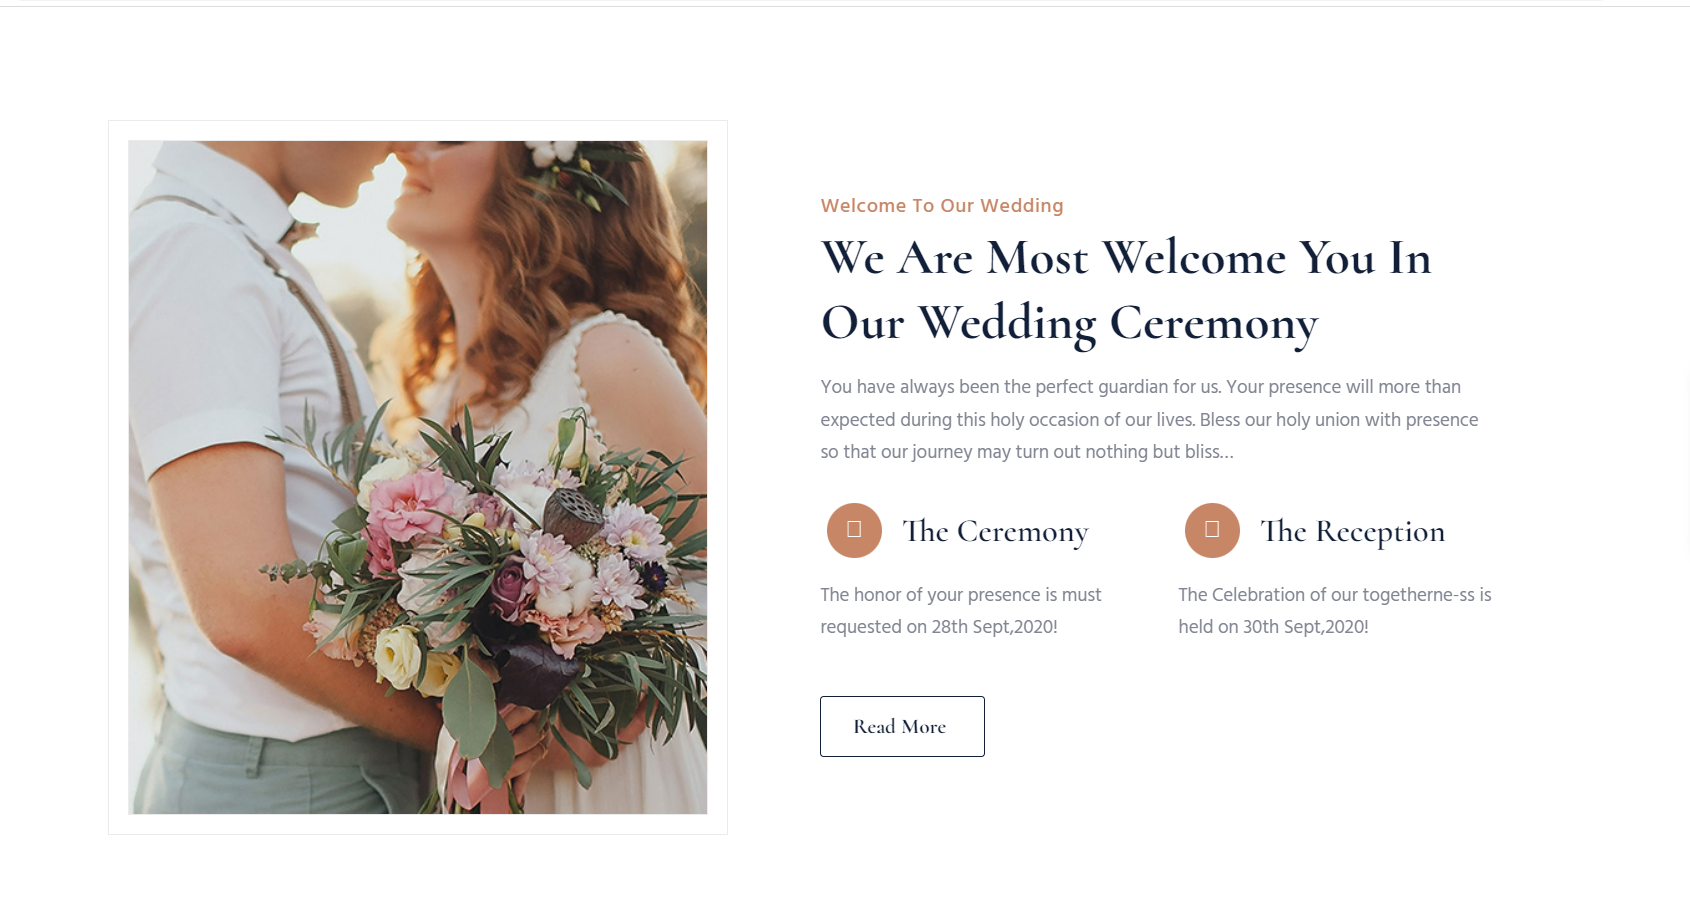Click the 28th Sept,2020 ceremony date text
This screenshot has width=1690, height=924.
[x=994, y=627]
